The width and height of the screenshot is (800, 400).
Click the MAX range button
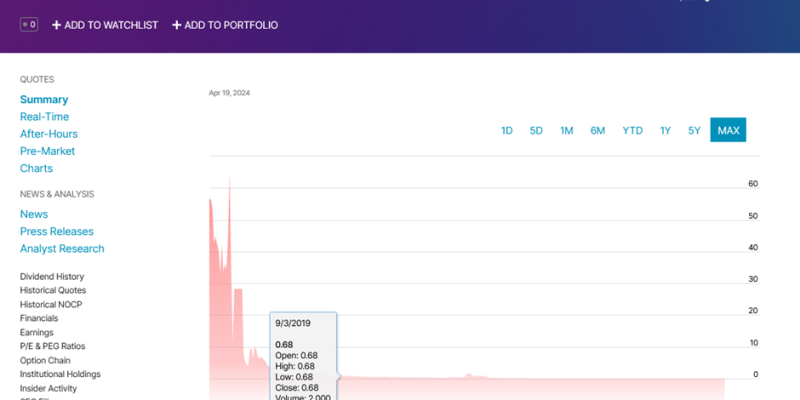pyautogui.click(x=728, y=130)
